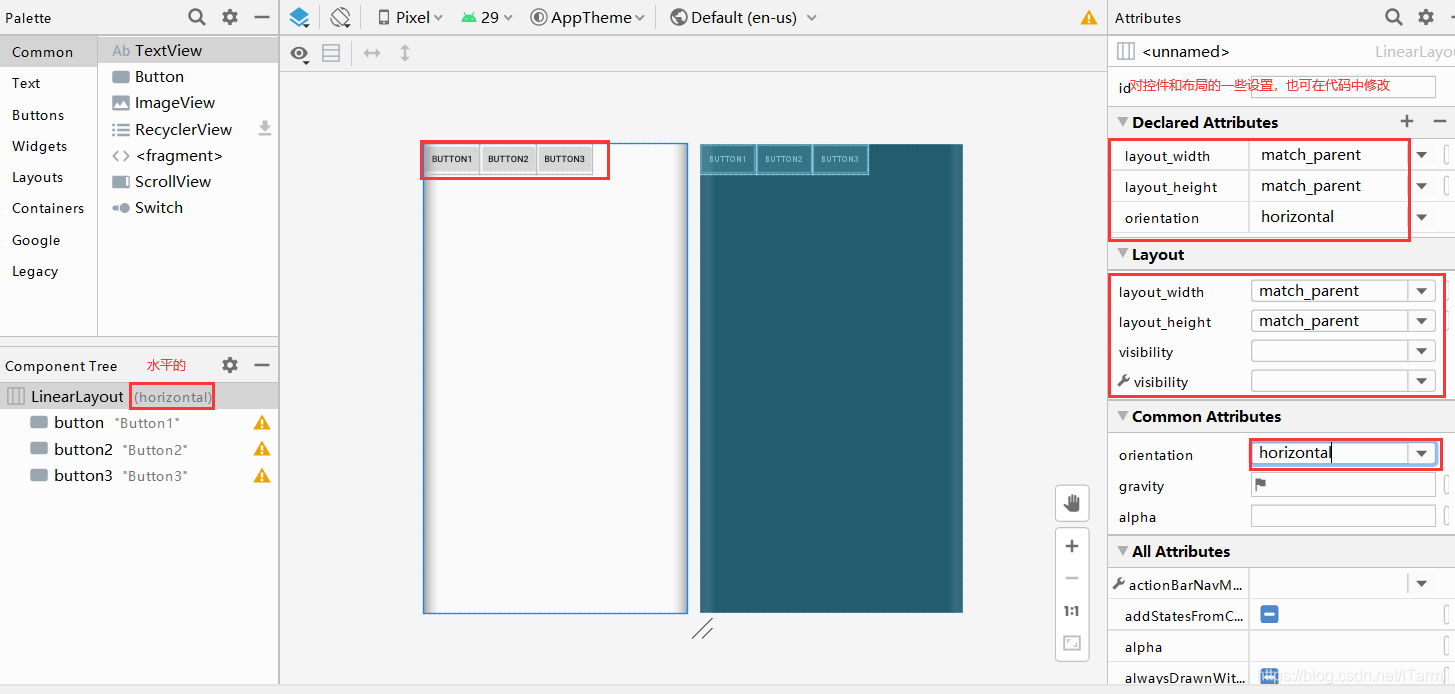Click BUTTON2 in design preview
The image size is (1455, 694).
pyautogui.click(x=508, y=159)
